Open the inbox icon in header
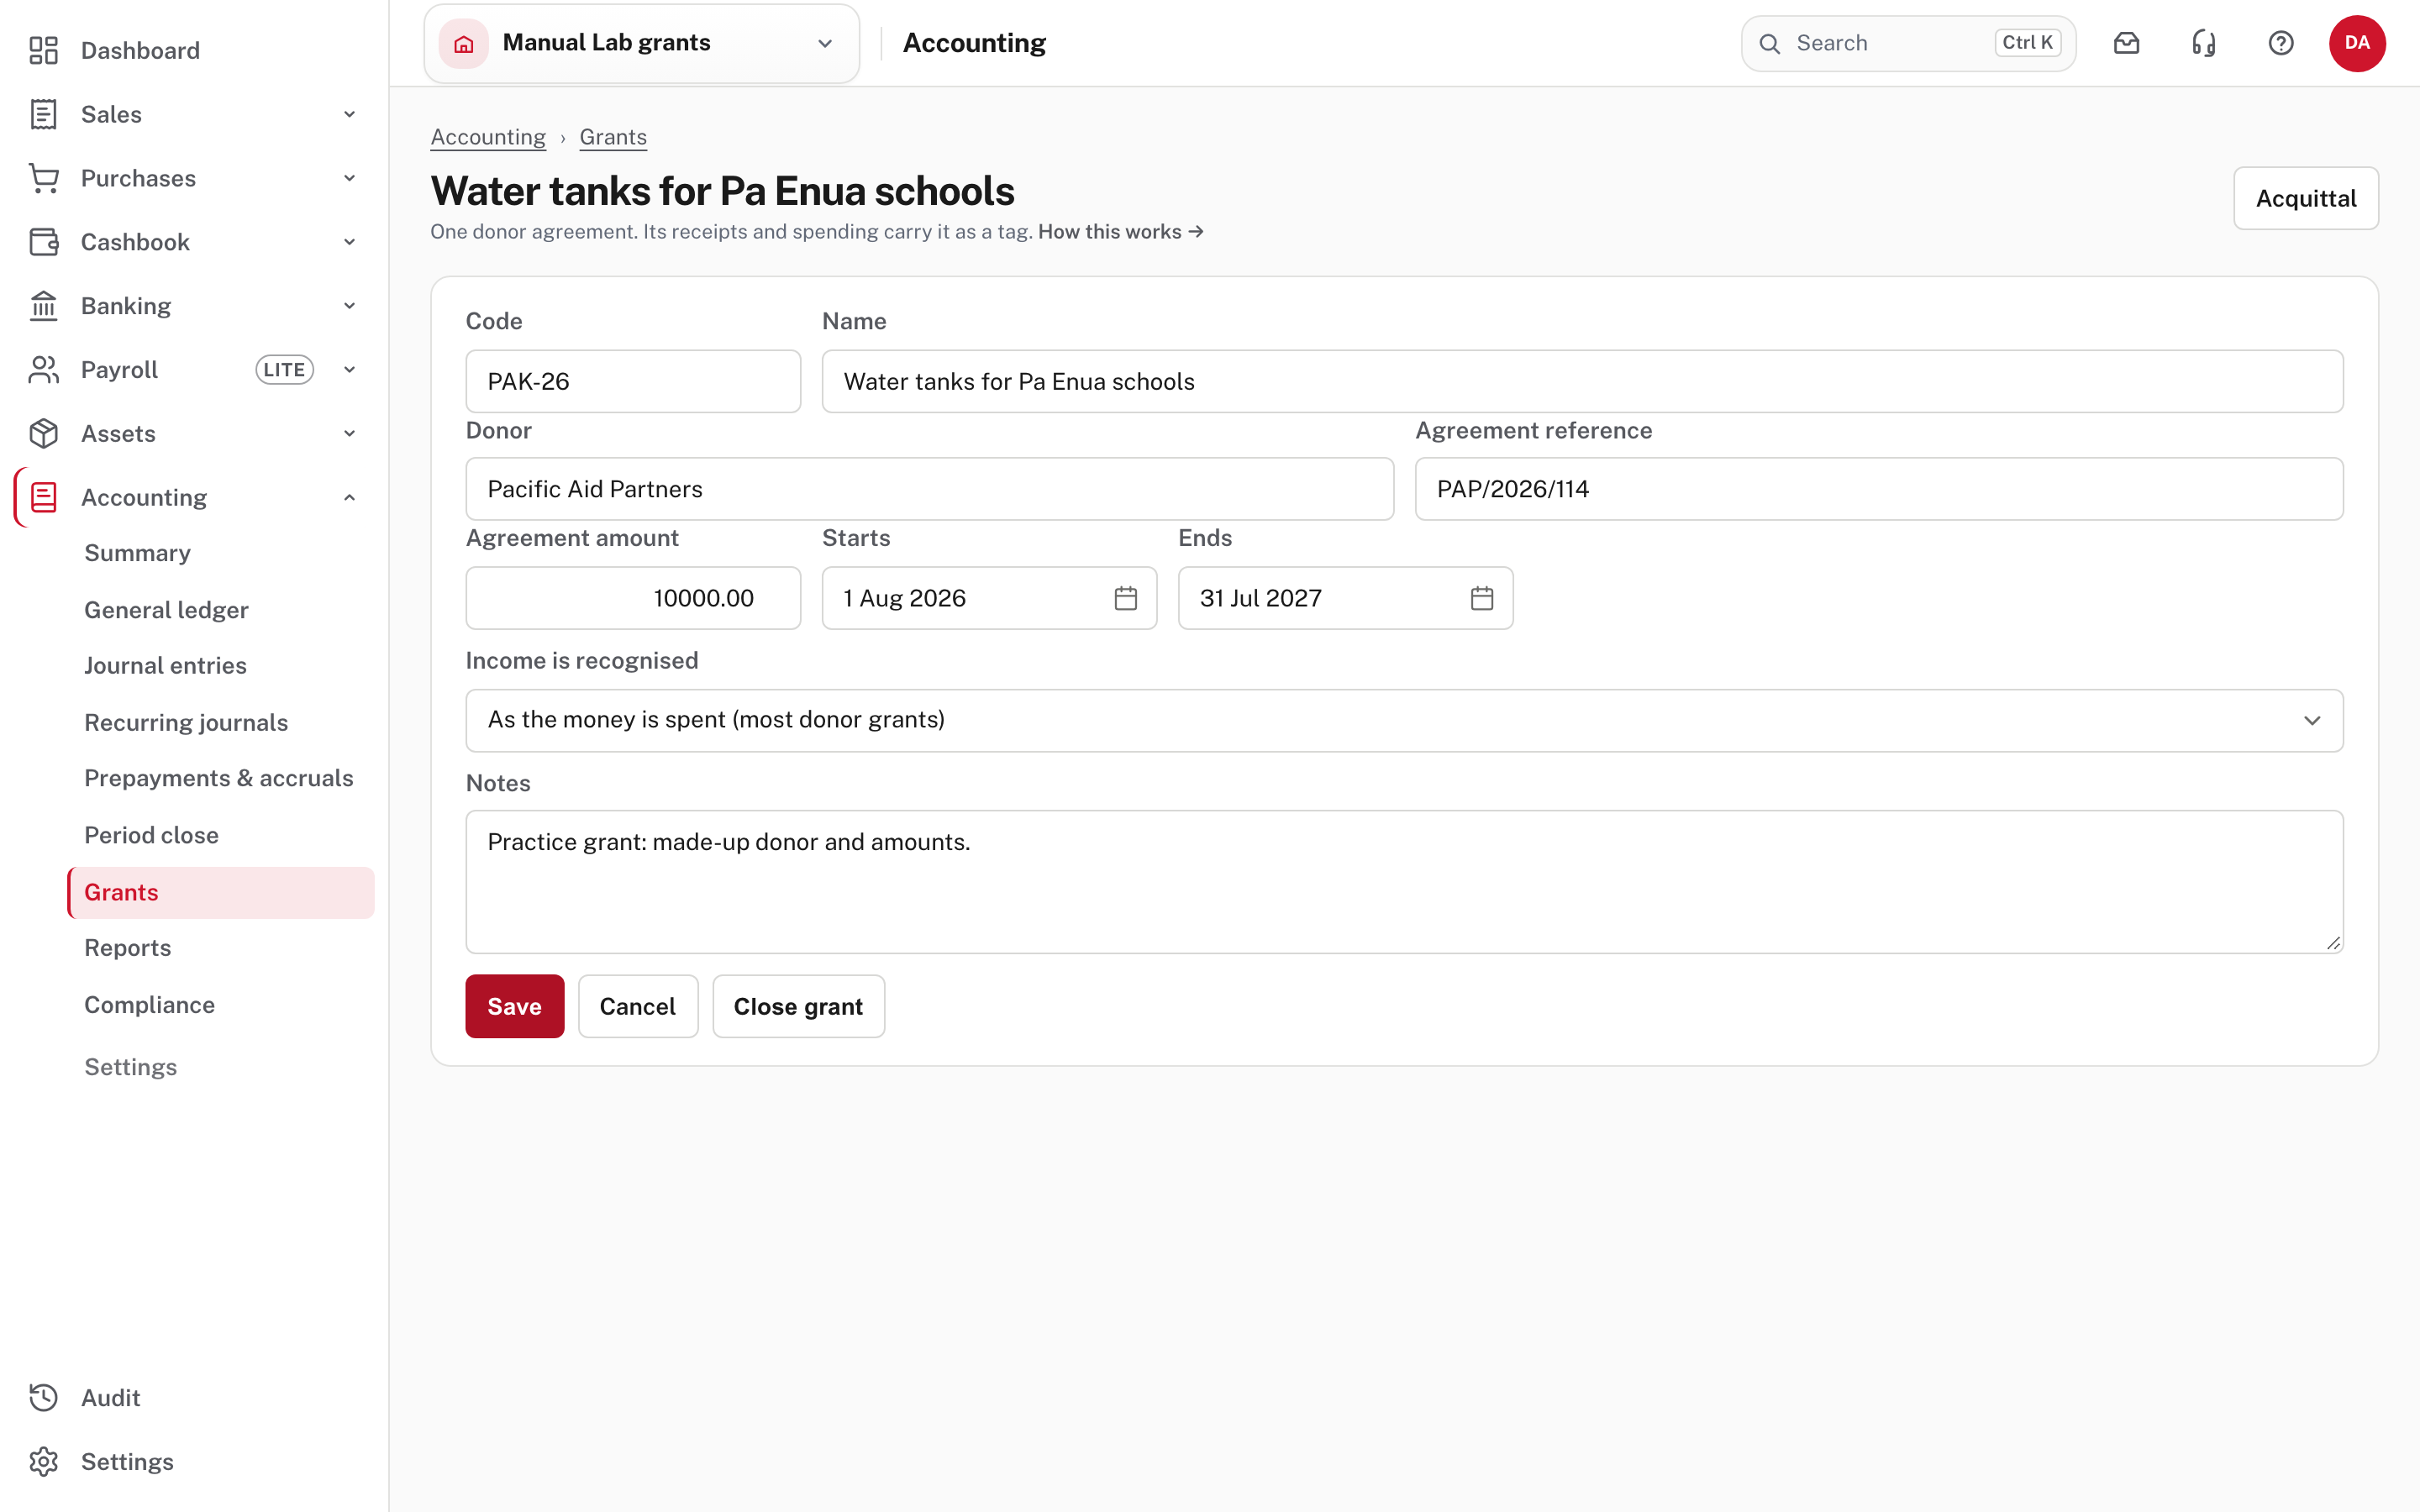2420x1512 pixels. pos(2127,43)
